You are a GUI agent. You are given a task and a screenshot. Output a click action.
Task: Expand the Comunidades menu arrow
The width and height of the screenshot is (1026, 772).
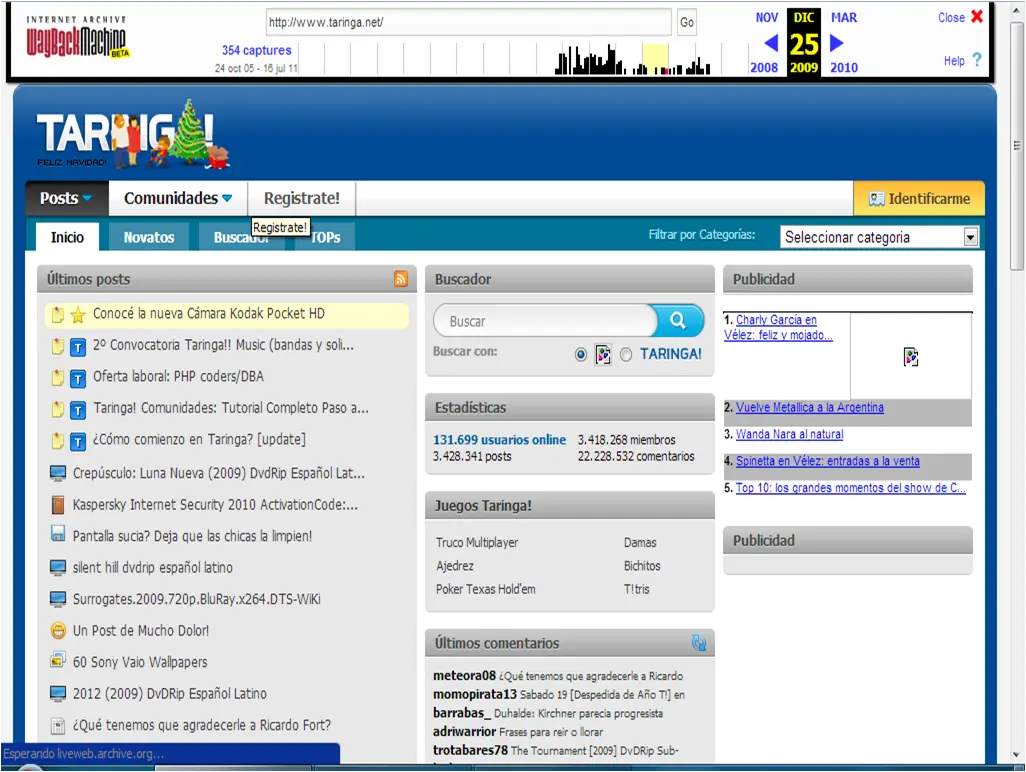[227, 198]
